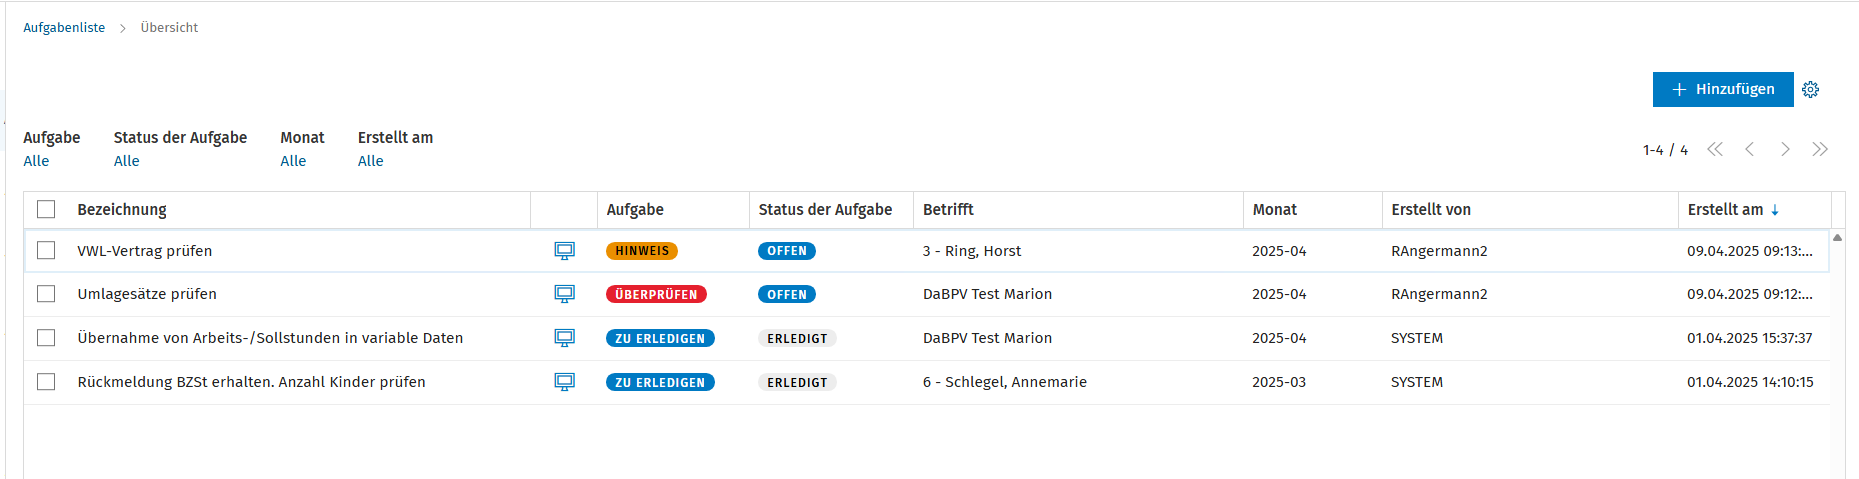Go to last page with double-right arrow

(x=1820, y=149)
